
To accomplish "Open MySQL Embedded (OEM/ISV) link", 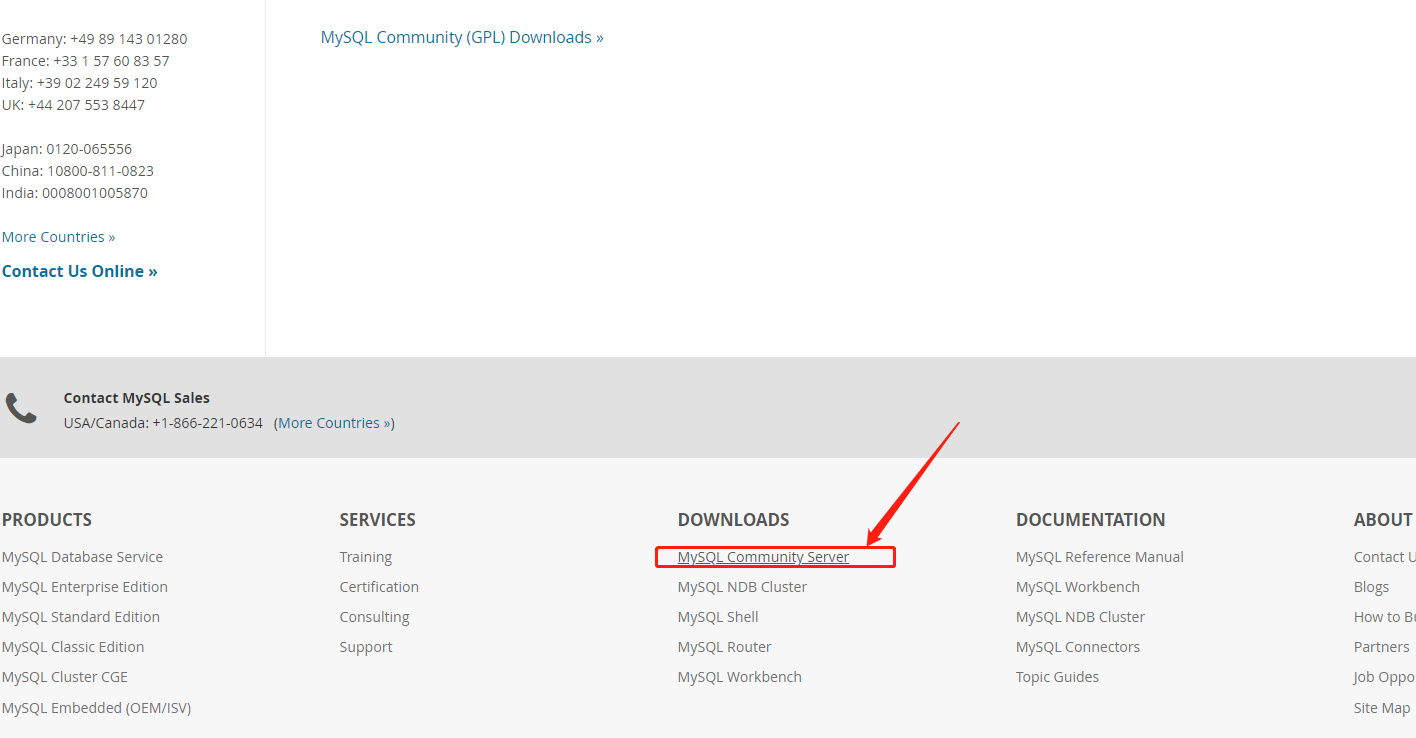I will click(x=96, y=708).
